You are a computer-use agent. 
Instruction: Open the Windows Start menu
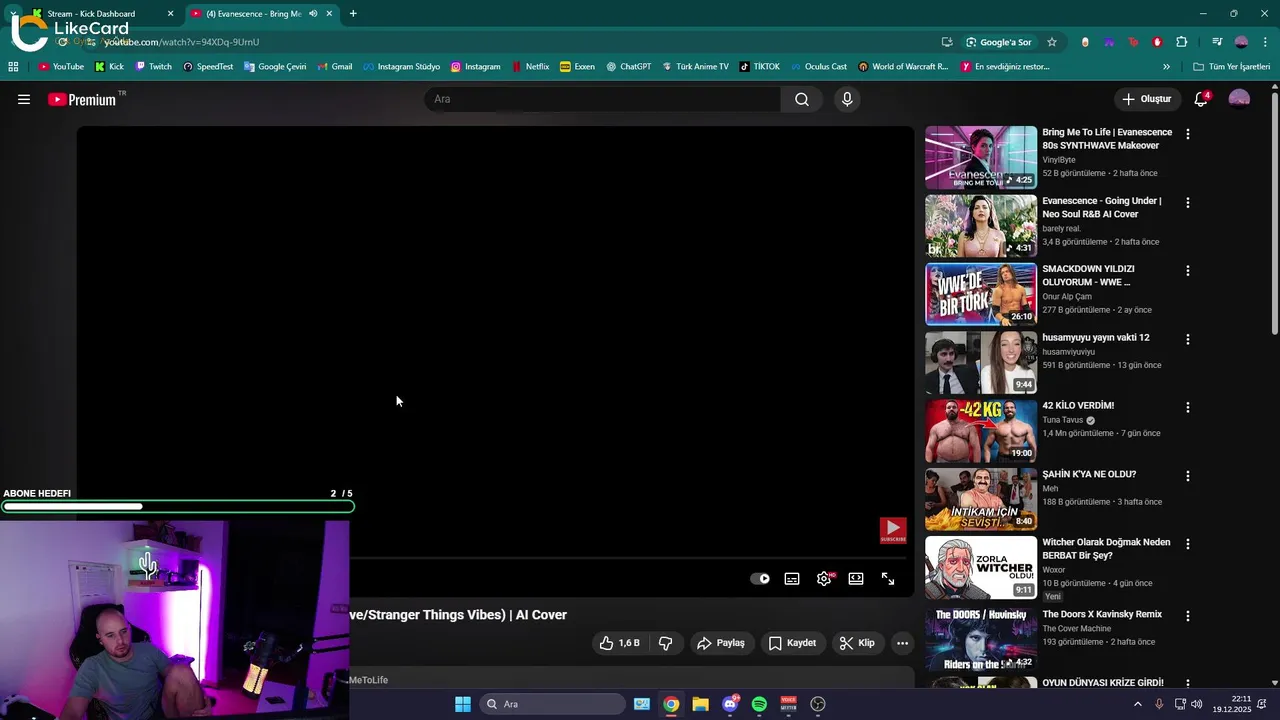(463, 704)
